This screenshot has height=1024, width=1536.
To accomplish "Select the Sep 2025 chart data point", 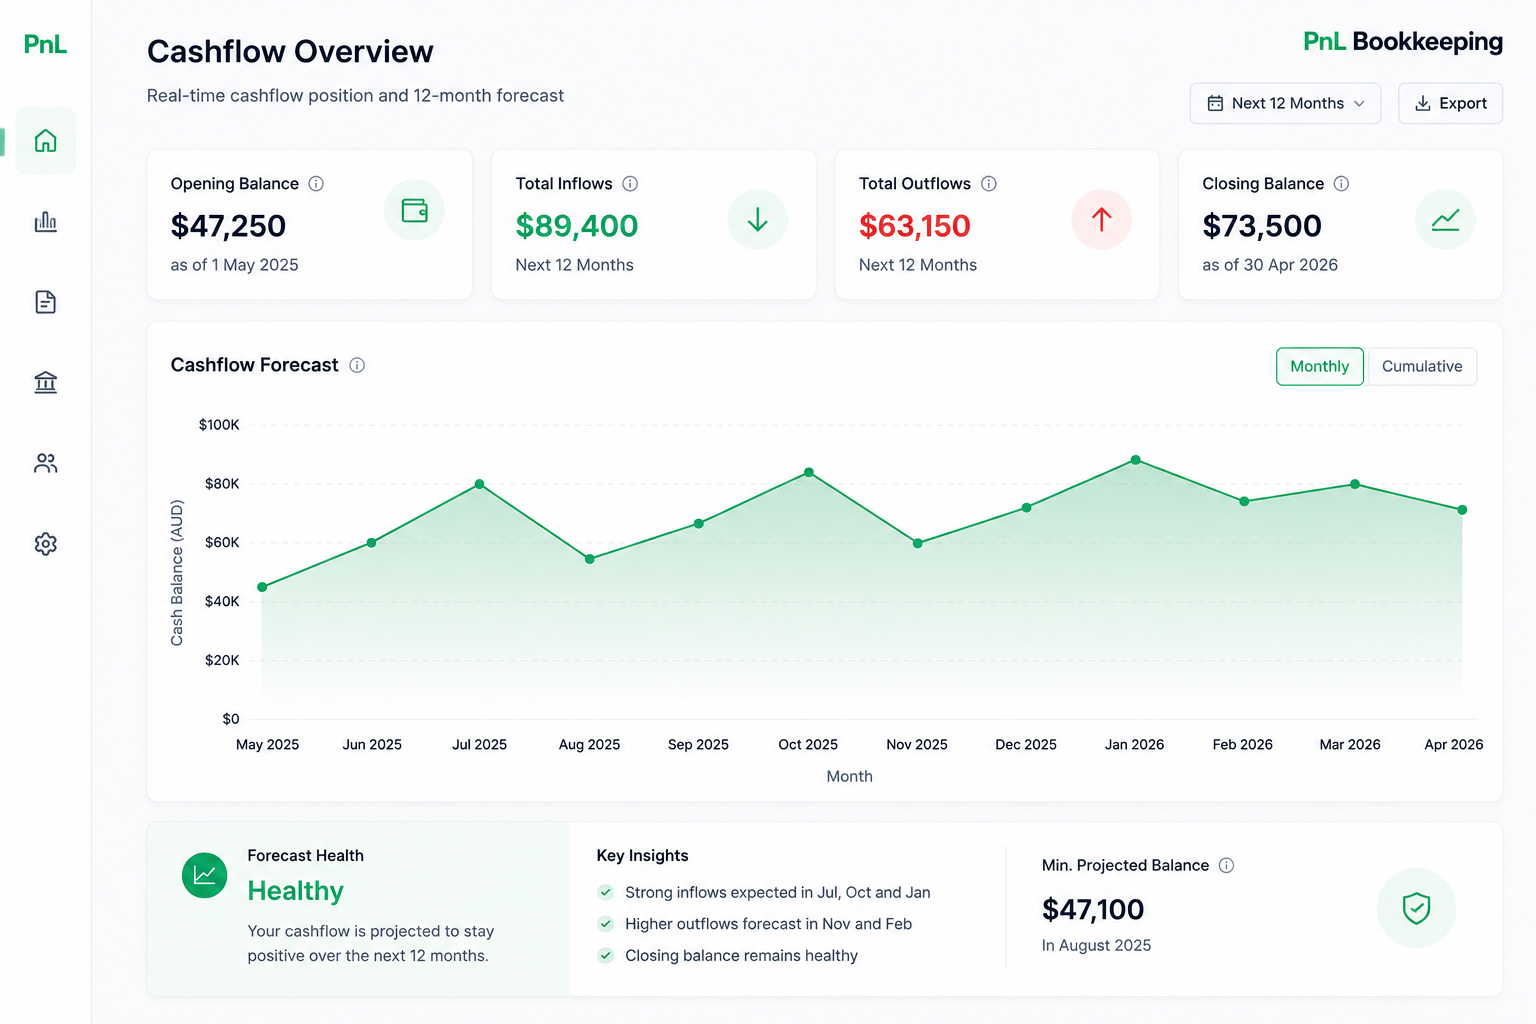I will [x=699, y=523].
